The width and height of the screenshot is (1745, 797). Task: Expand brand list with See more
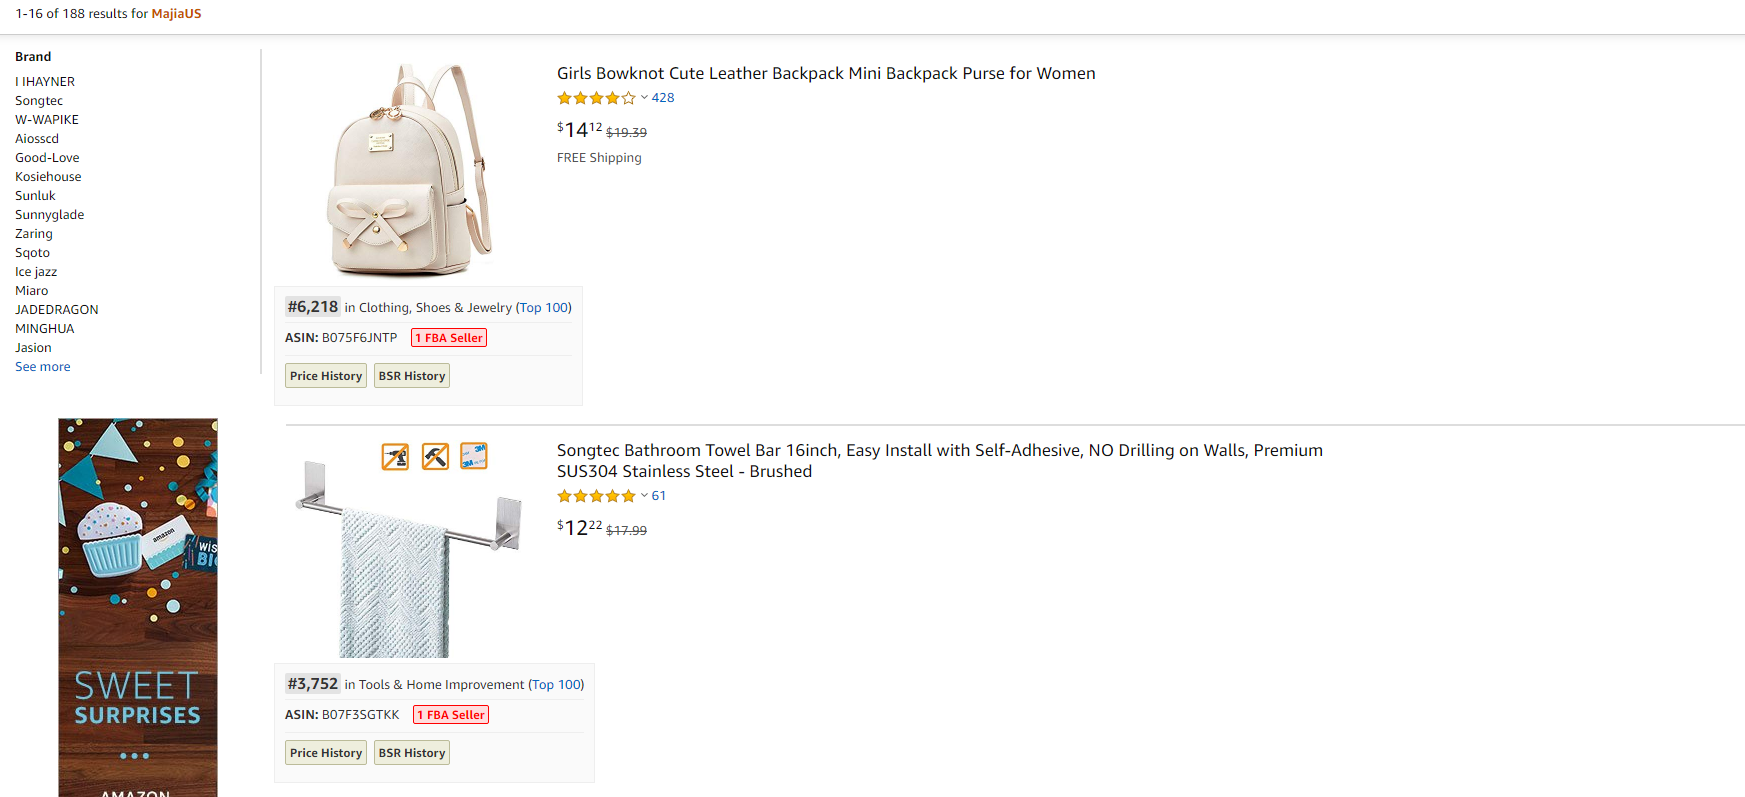click(x=43, y=367)
